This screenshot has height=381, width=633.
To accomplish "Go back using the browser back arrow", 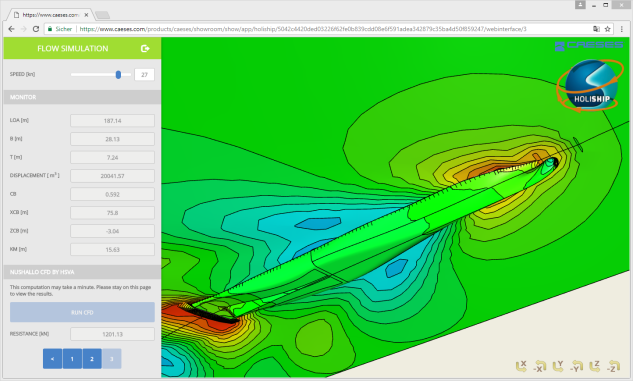I will (x=11, y=29).
